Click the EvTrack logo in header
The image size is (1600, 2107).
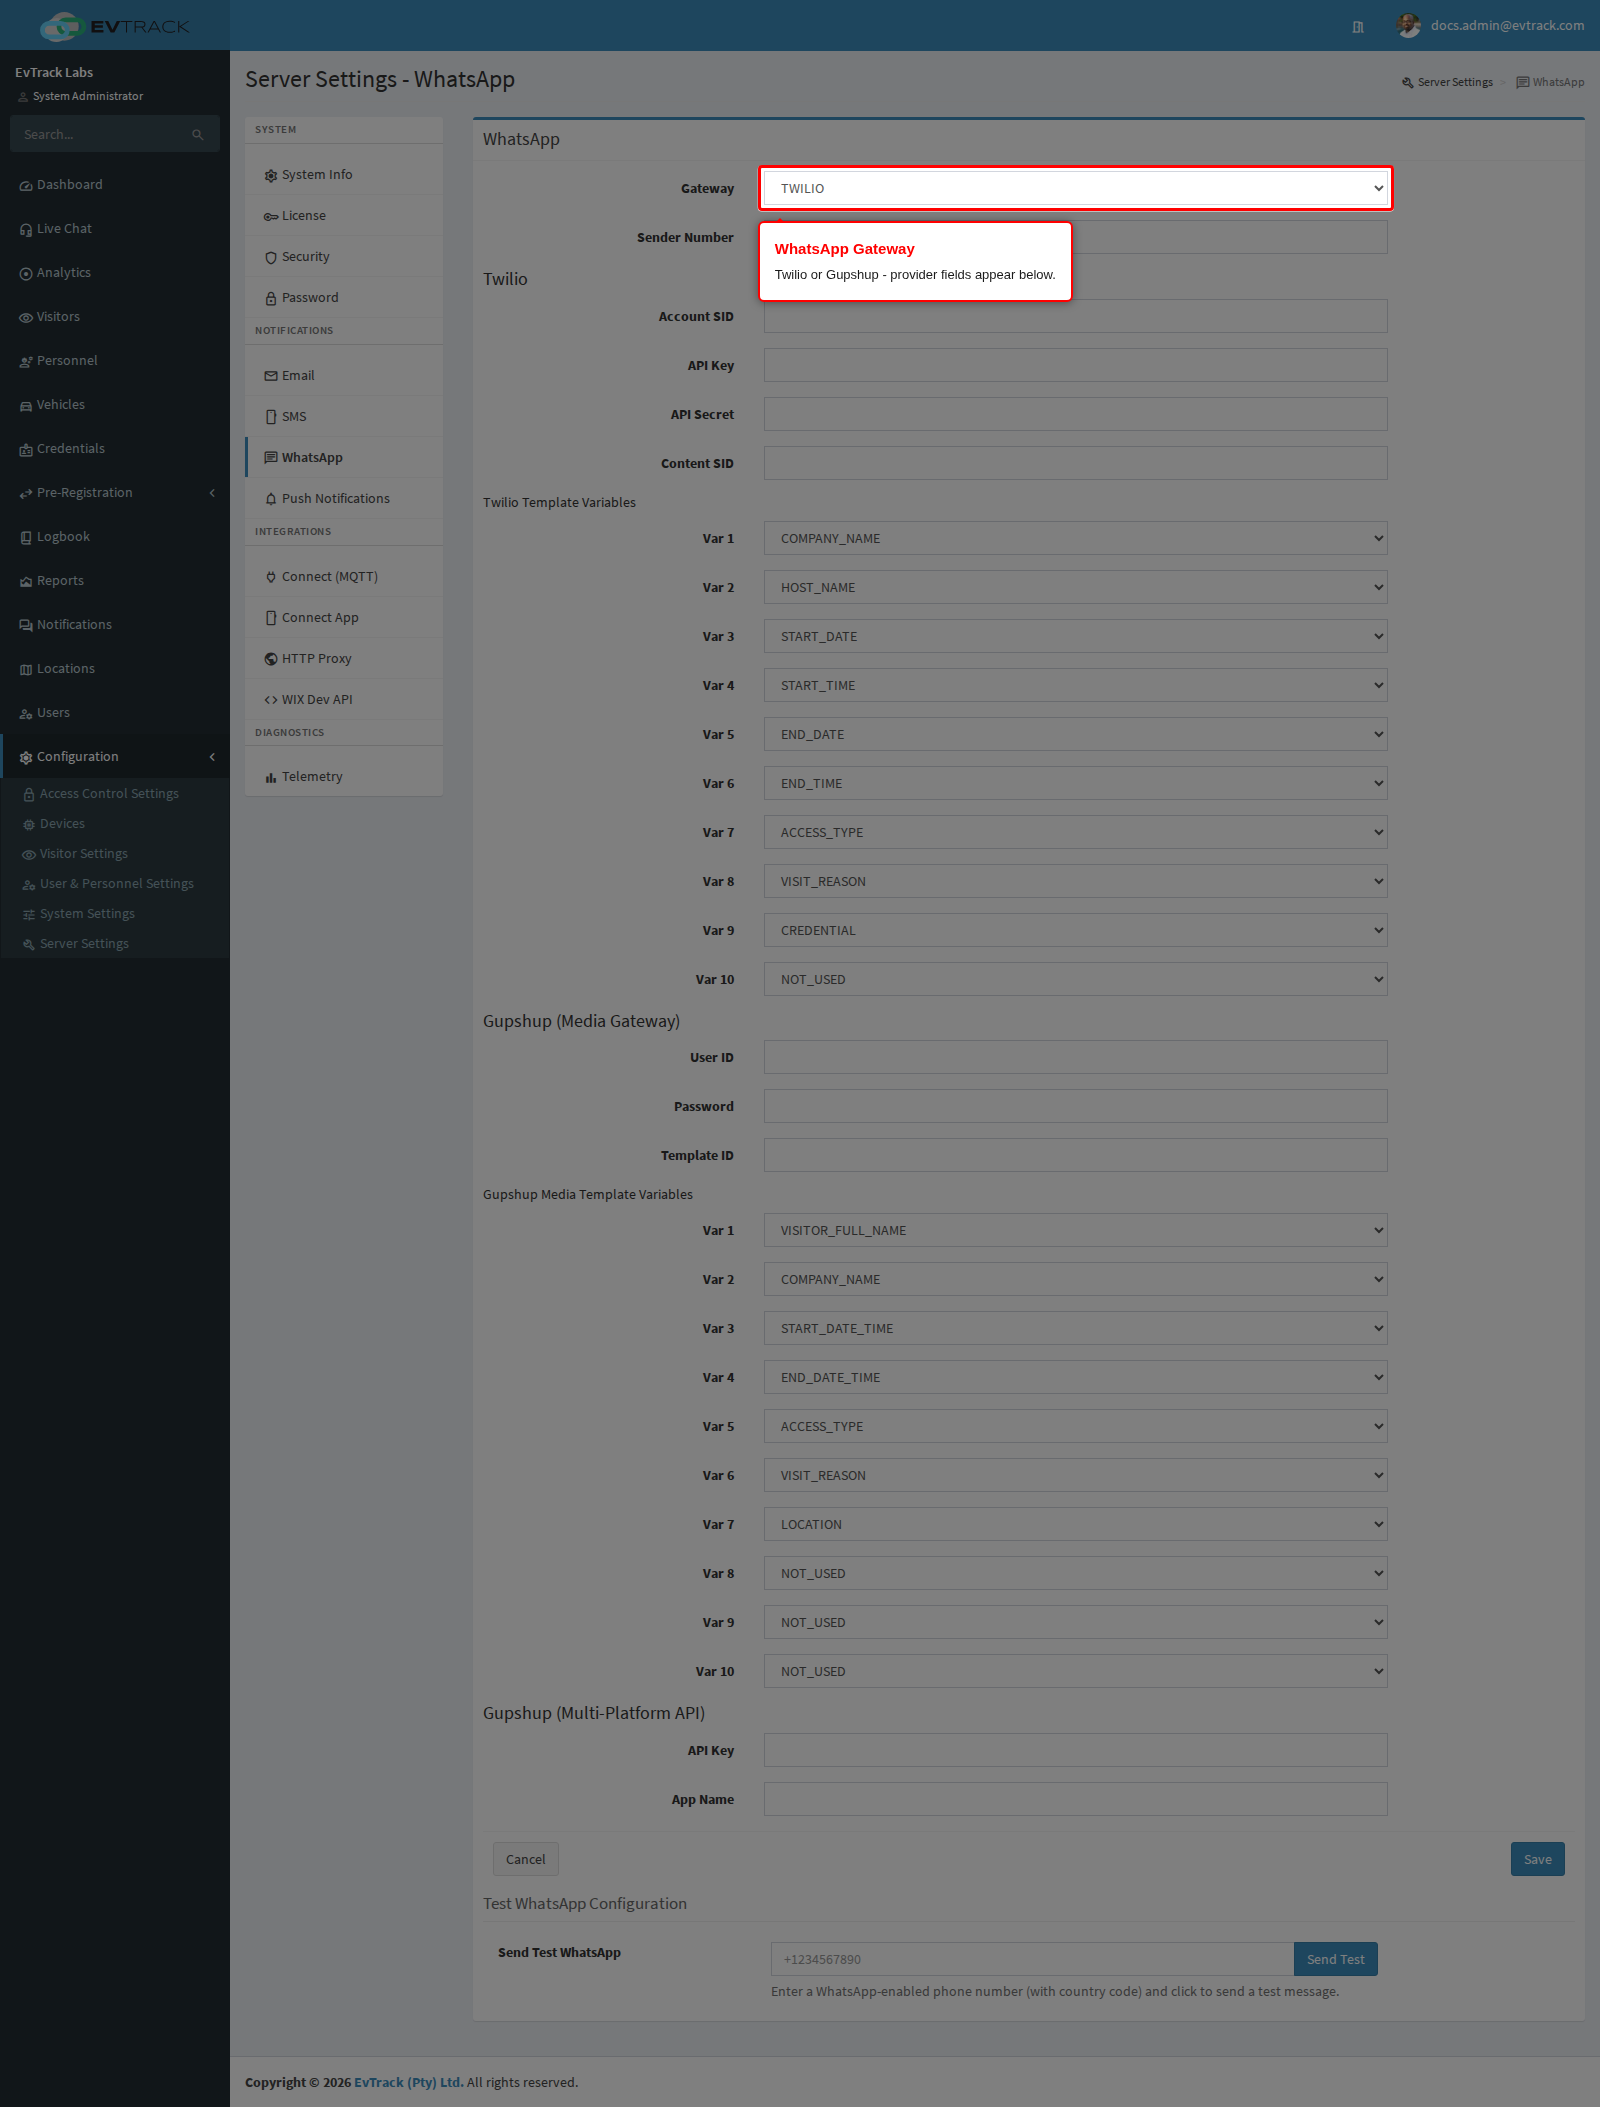click(115, 26)
